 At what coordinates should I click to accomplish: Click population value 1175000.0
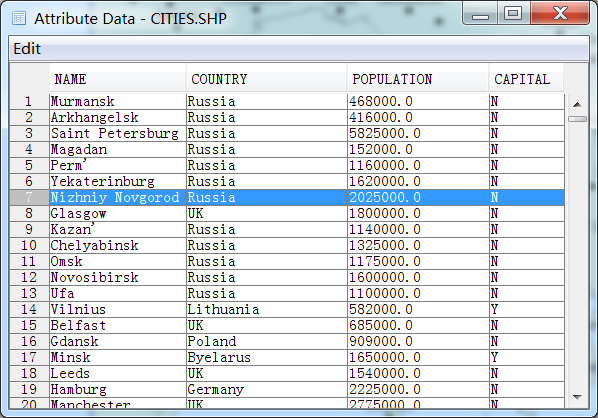pos(418,262)
